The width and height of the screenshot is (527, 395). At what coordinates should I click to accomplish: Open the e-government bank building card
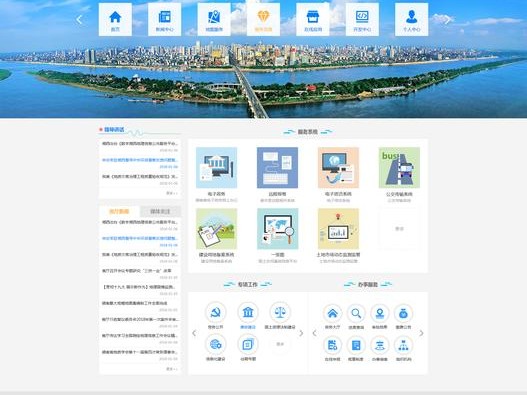point(216,167)
